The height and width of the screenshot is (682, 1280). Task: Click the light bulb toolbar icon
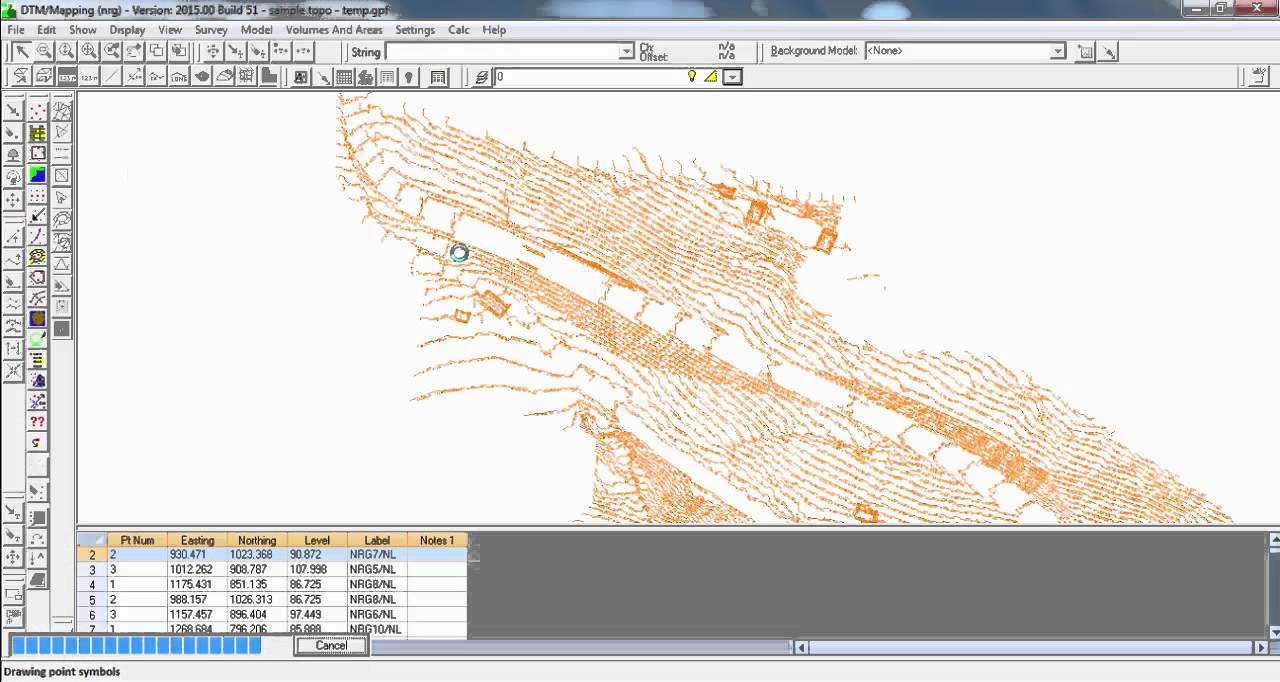pos(409,77)
